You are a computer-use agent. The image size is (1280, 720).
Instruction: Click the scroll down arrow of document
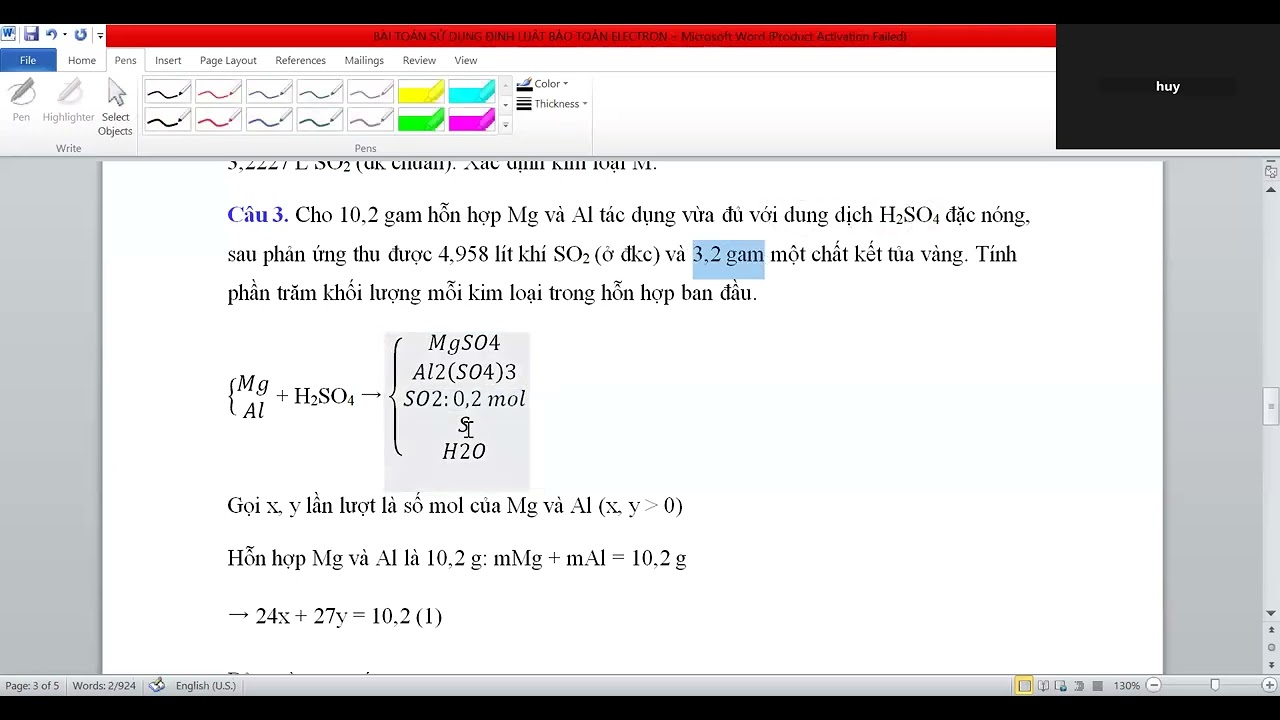(1271, 613)
